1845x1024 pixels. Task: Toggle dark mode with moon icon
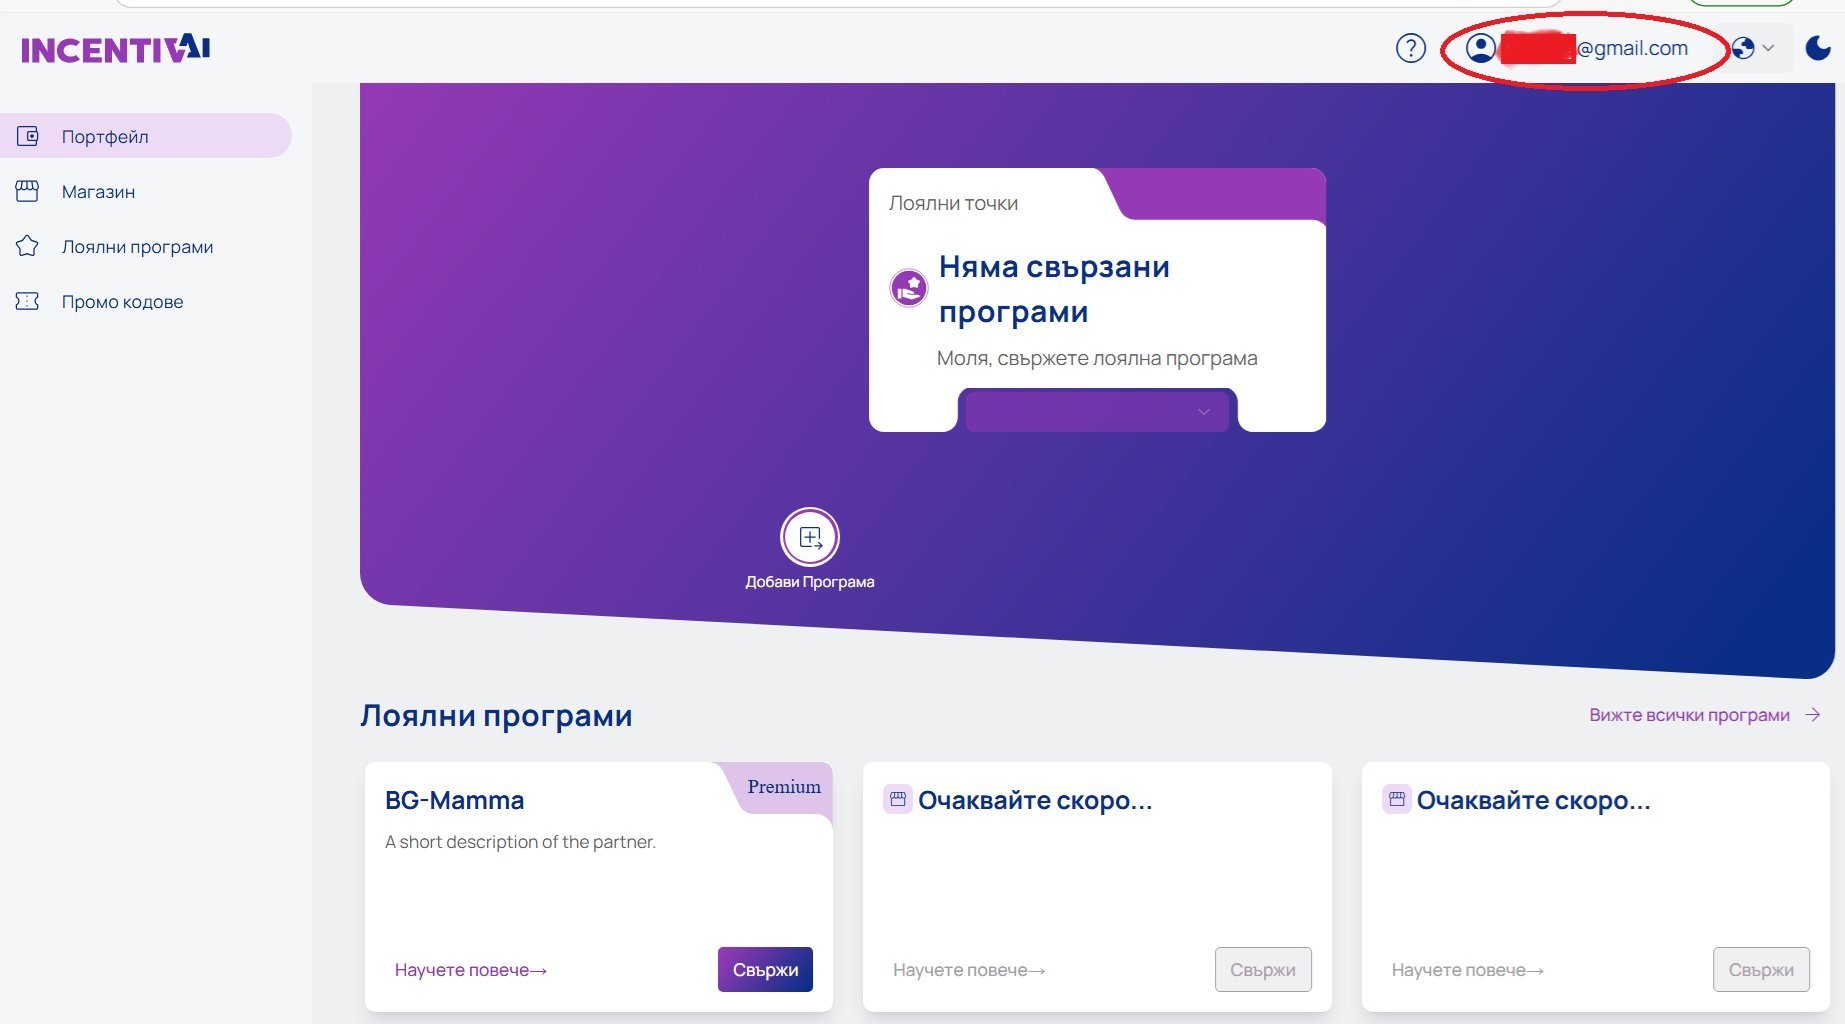click(1817, 48)
